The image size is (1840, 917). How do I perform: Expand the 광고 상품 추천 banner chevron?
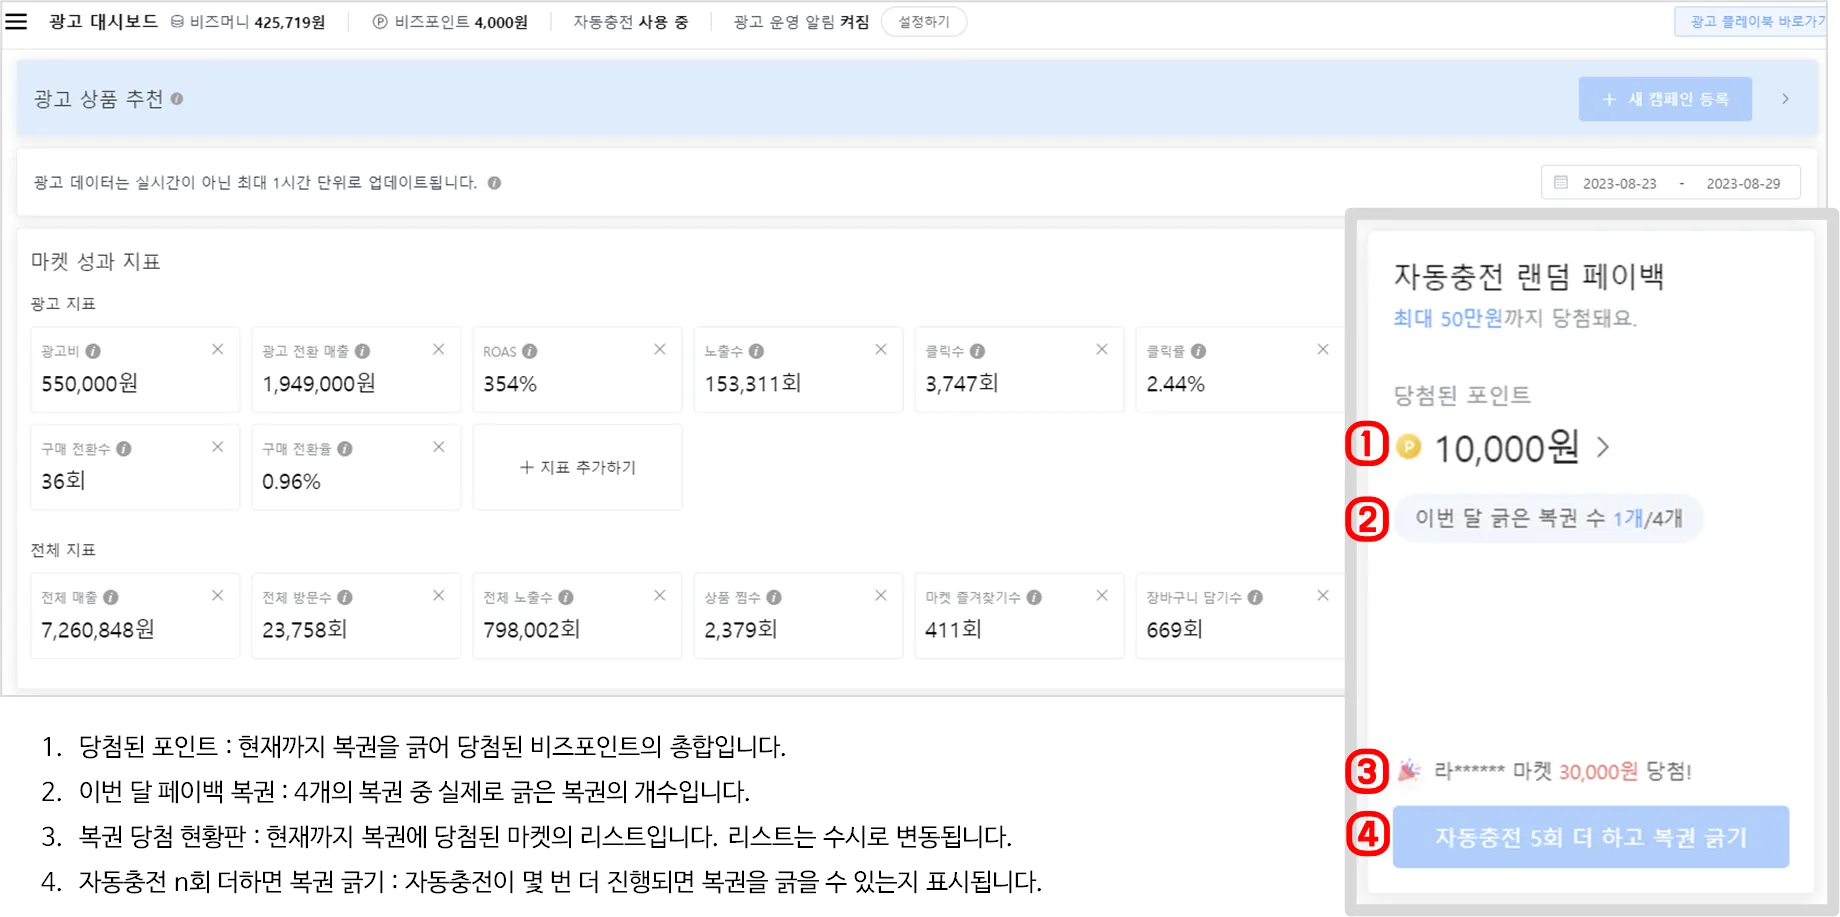coord(1785,99)
